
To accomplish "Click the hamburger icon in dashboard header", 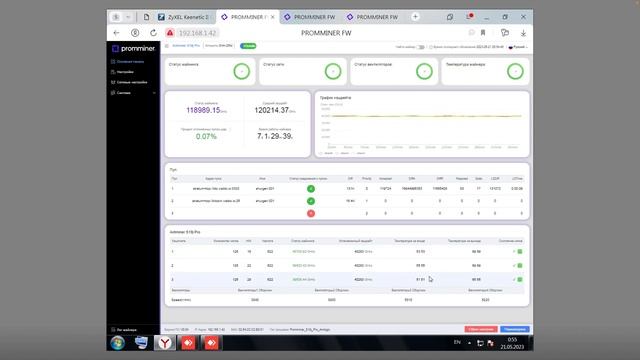I will (x=167, y=46).
